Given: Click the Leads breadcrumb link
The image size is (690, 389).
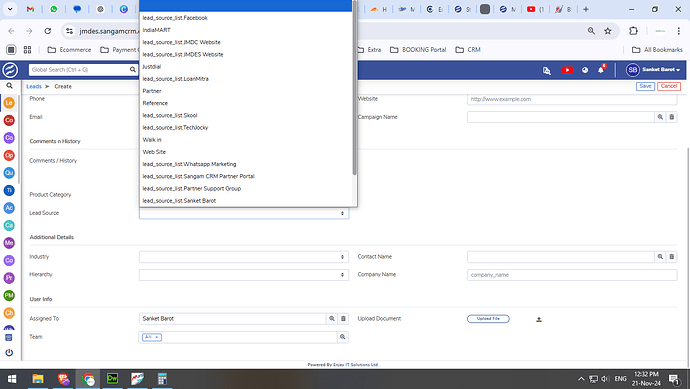Looking at the screenshot, I should (34, 87).
